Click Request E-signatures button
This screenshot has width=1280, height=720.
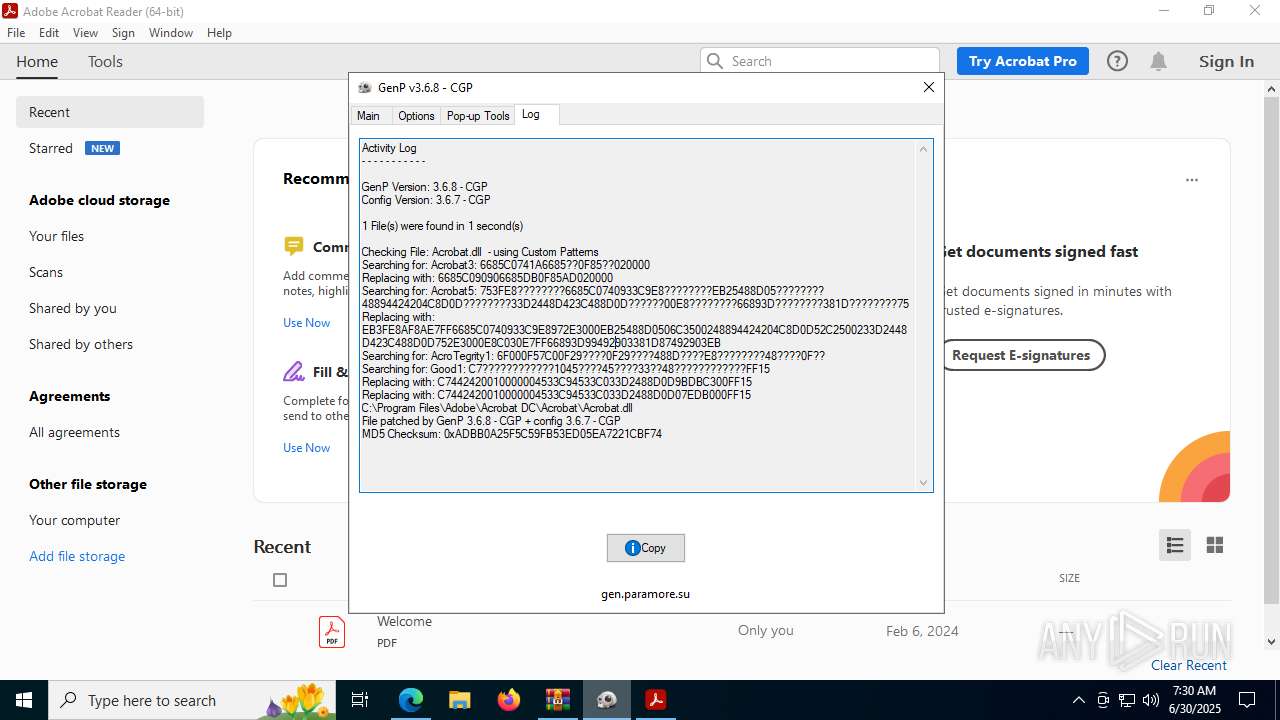click(x=1021, y=355)
